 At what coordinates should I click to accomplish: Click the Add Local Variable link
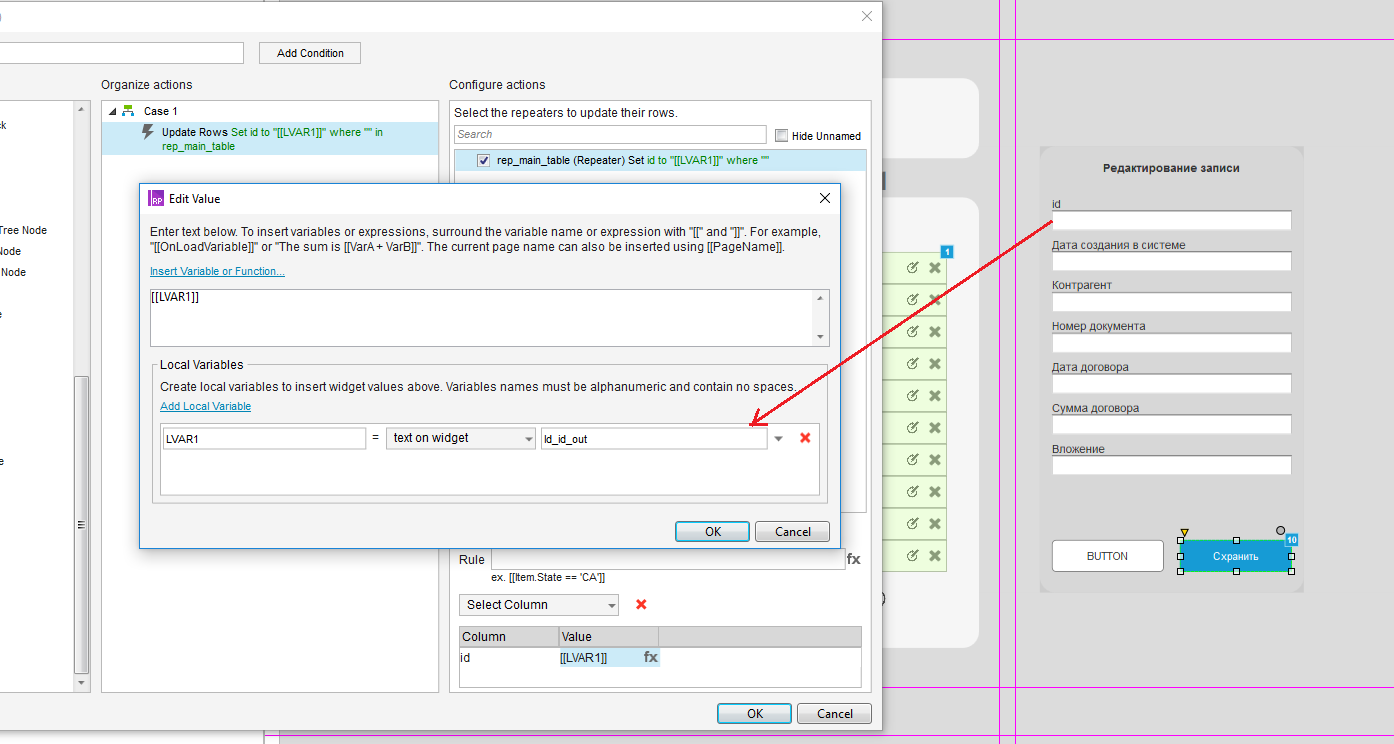point(205,406)
